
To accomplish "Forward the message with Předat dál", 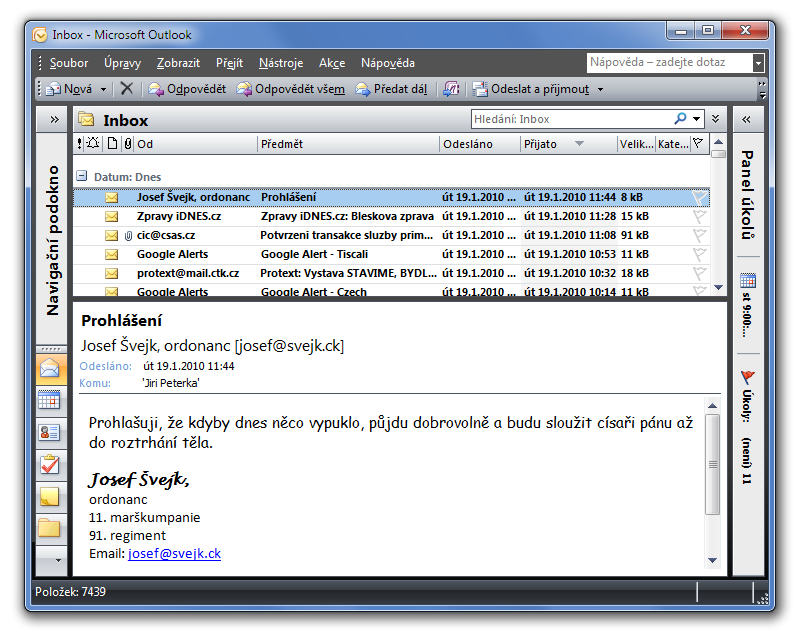I will [x=392, y=89].
